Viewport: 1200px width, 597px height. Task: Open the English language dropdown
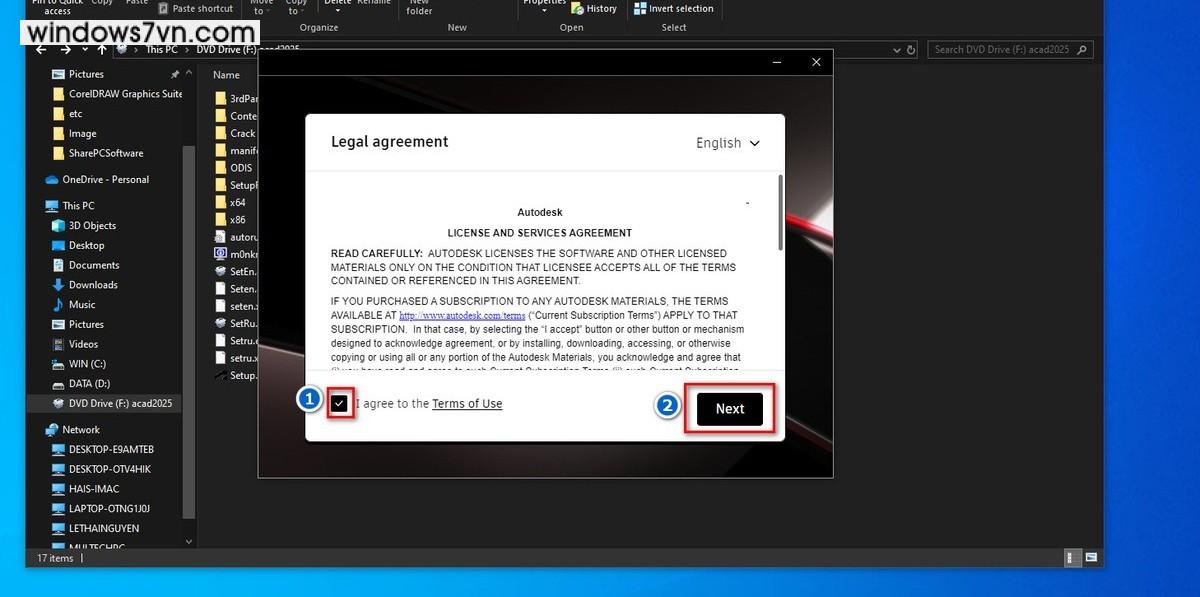(x=727, y=143)
